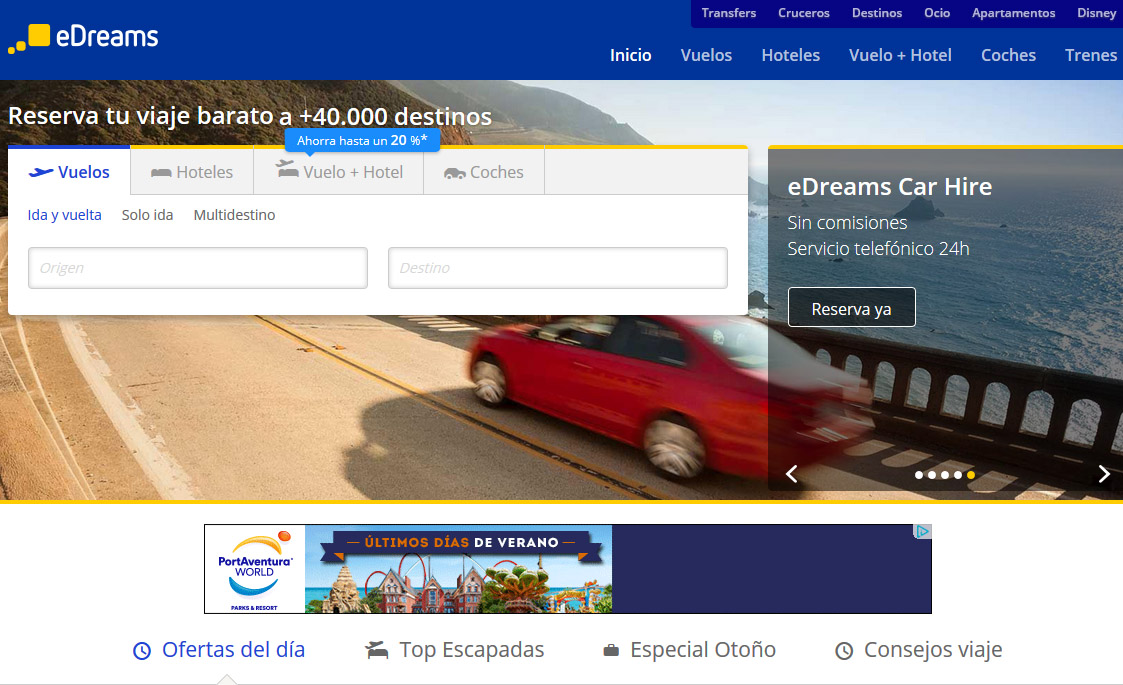Open the Cruceros link in top bar

pos(804,13)
